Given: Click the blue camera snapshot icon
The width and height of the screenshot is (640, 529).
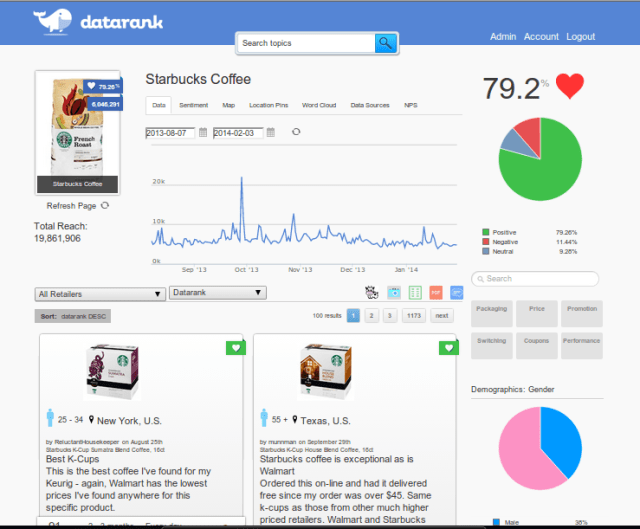Looking at the screenshot, I should point(394,292).
